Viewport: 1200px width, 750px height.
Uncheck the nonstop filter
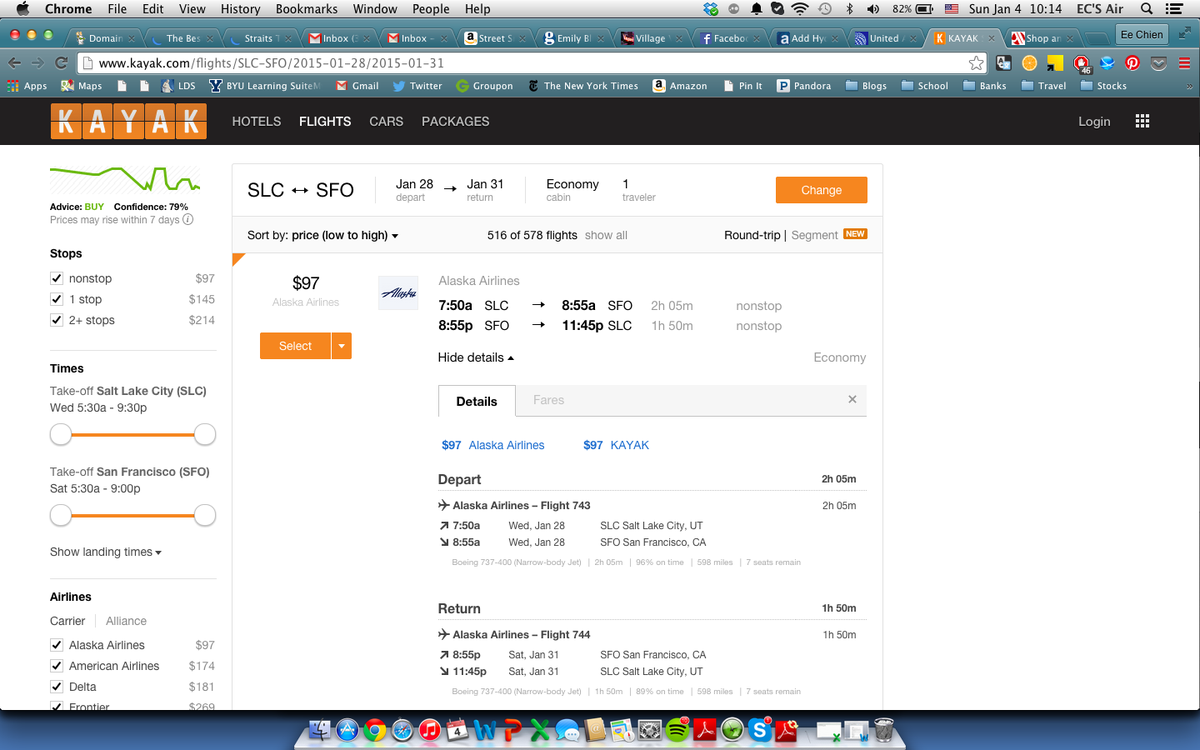[x=57, y=278]
